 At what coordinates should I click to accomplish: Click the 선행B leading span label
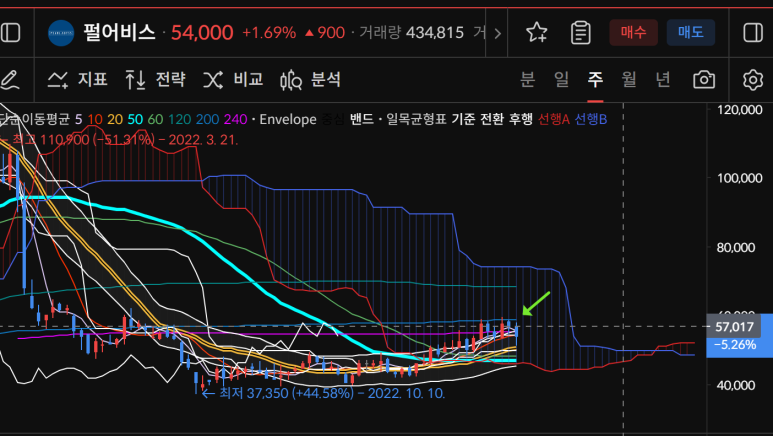[591, 119]
